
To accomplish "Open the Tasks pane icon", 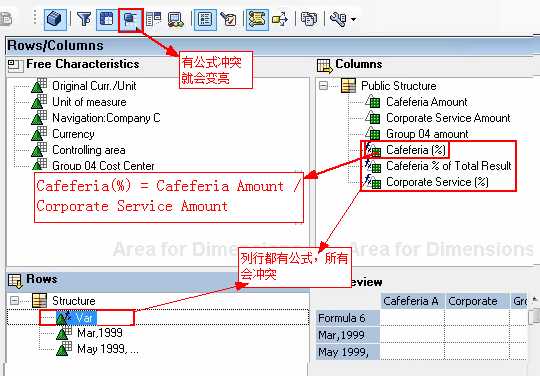I will pyautogui.click(x=229, y=19).
